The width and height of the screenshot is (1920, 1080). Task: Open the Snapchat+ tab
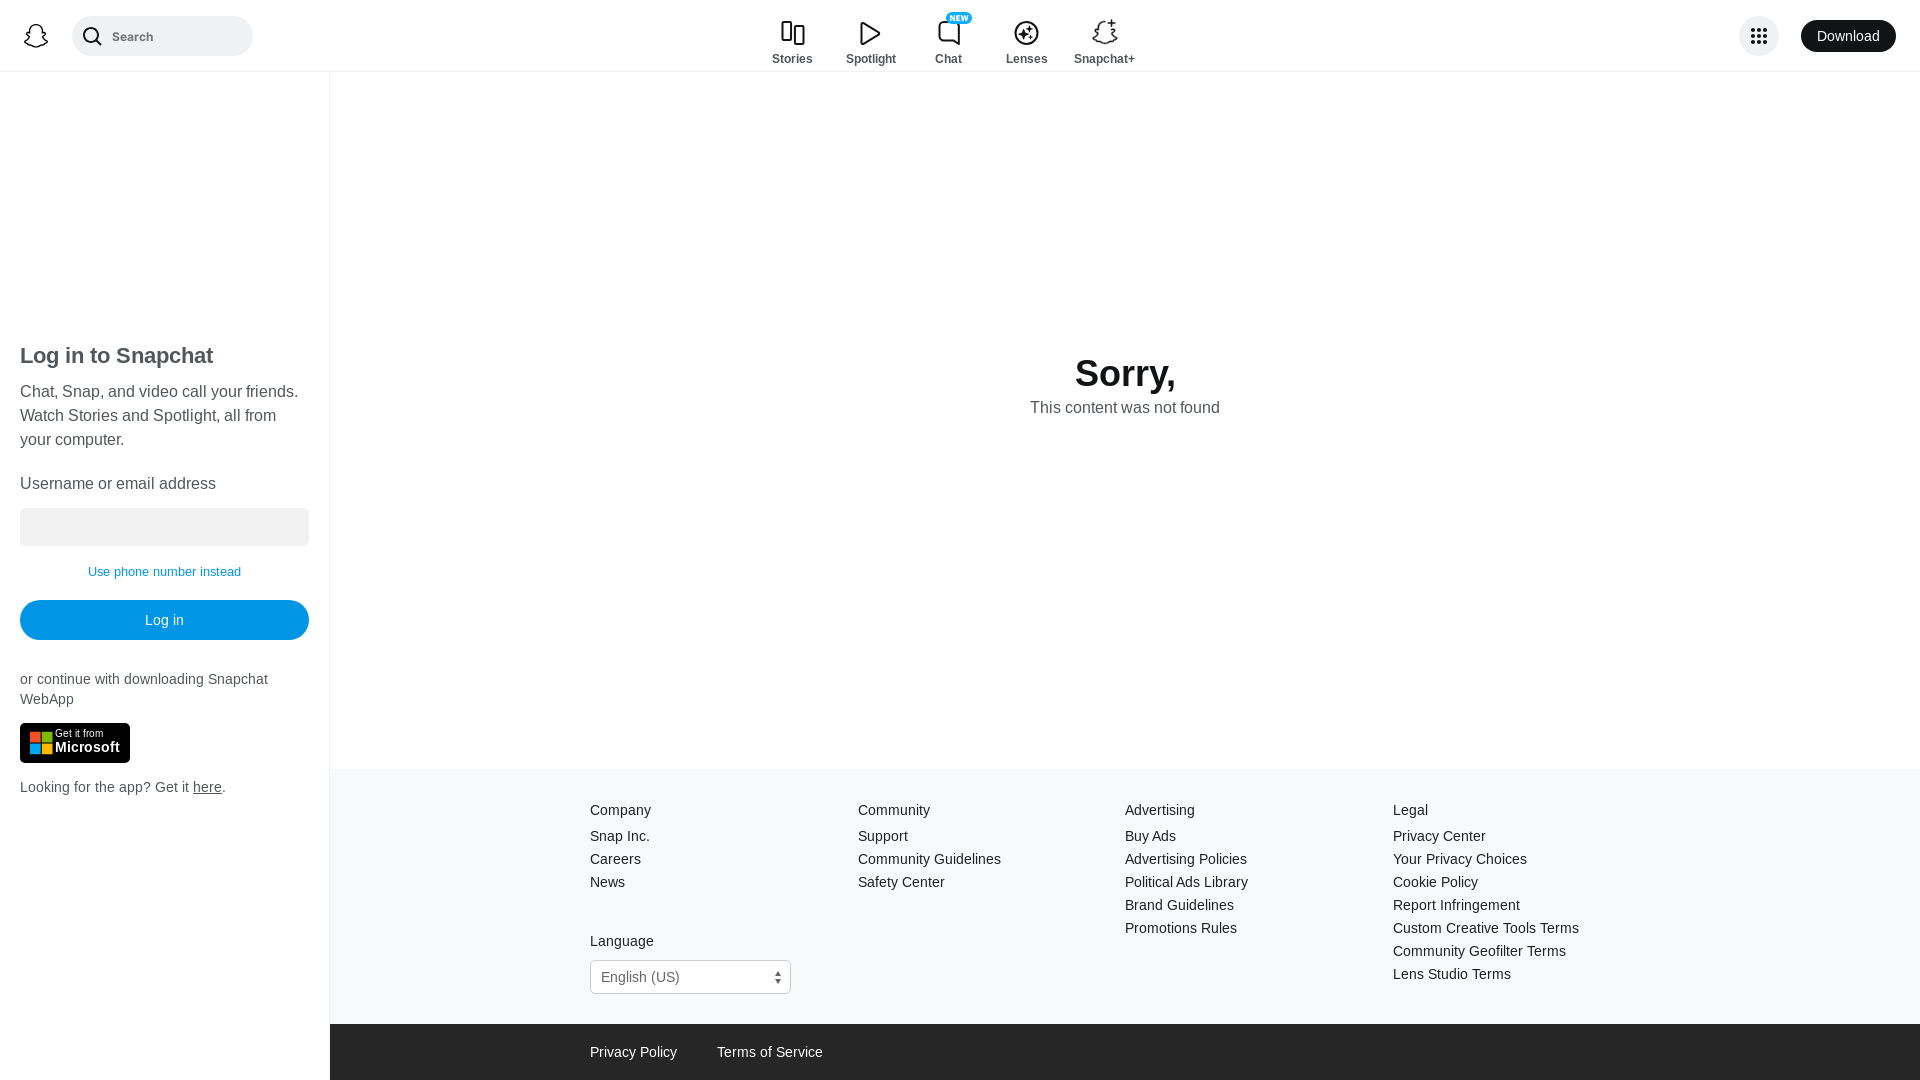(x=1104, y=43)
